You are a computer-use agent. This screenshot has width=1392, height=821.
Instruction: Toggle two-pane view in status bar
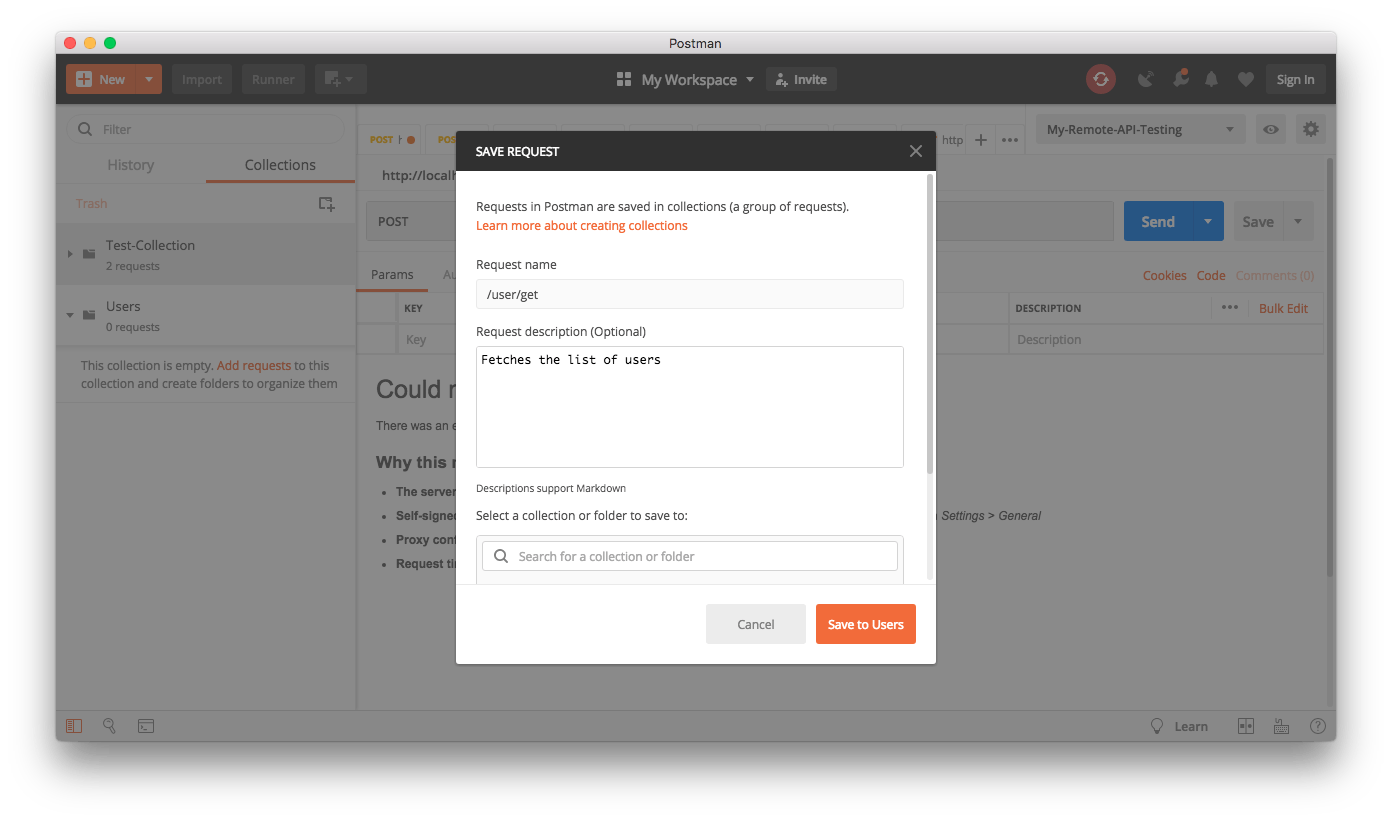pyautogui.click(x=1246, y=726)
